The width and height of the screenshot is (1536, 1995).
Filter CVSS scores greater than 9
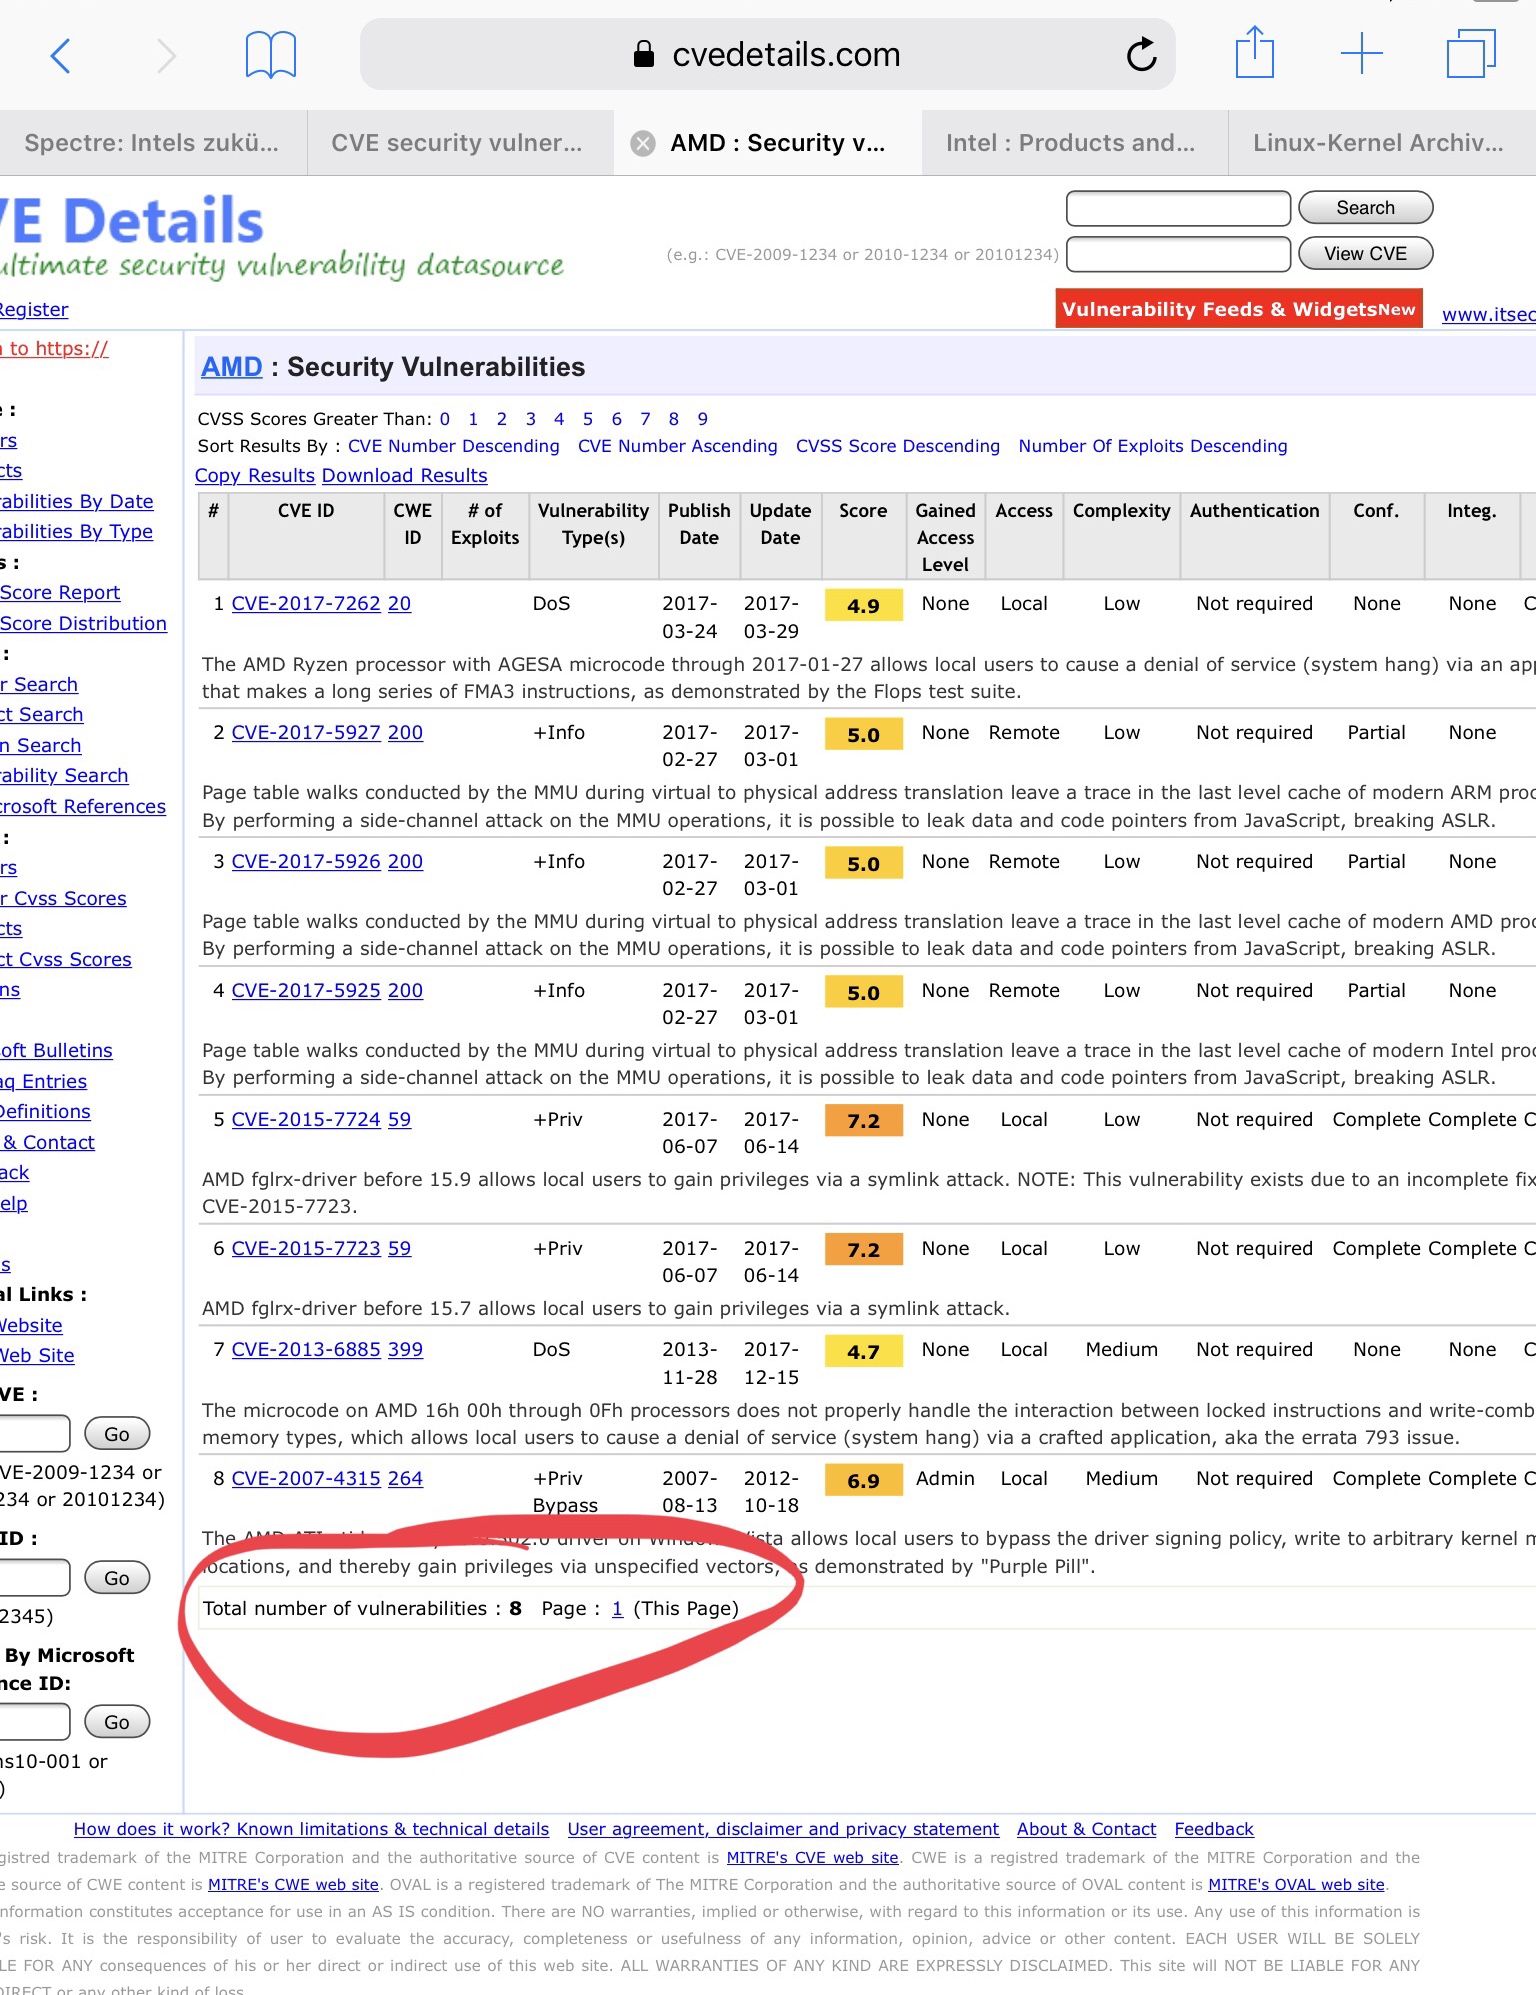tap(703, 419)
